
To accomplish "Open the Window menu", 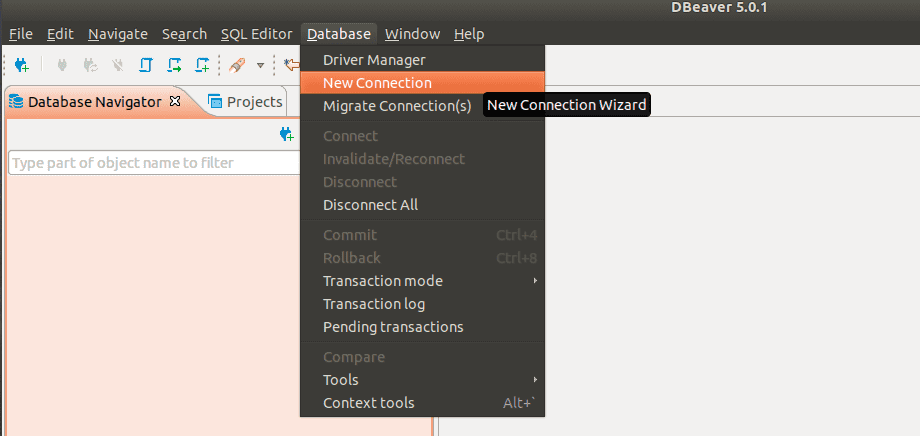I will coord(412,34).
